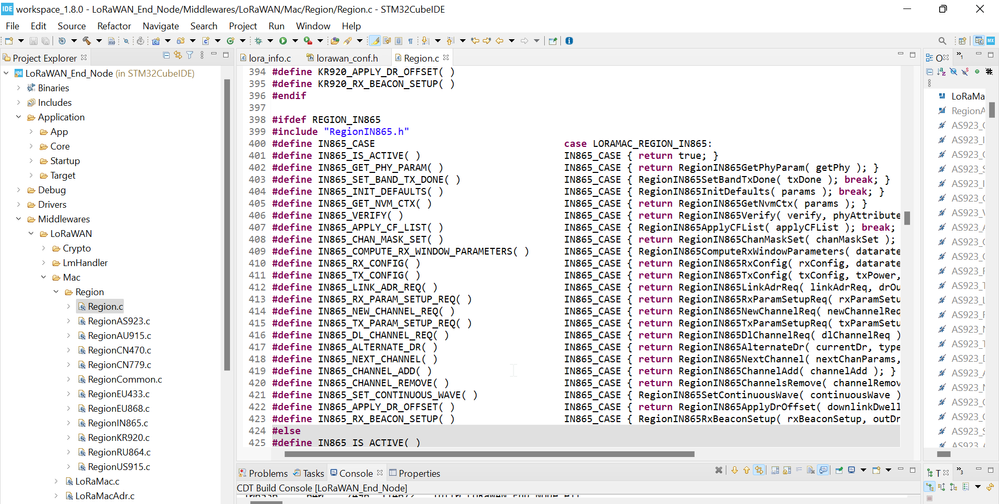Click Last Edit Location arrow in toolbar

point(475,40)
